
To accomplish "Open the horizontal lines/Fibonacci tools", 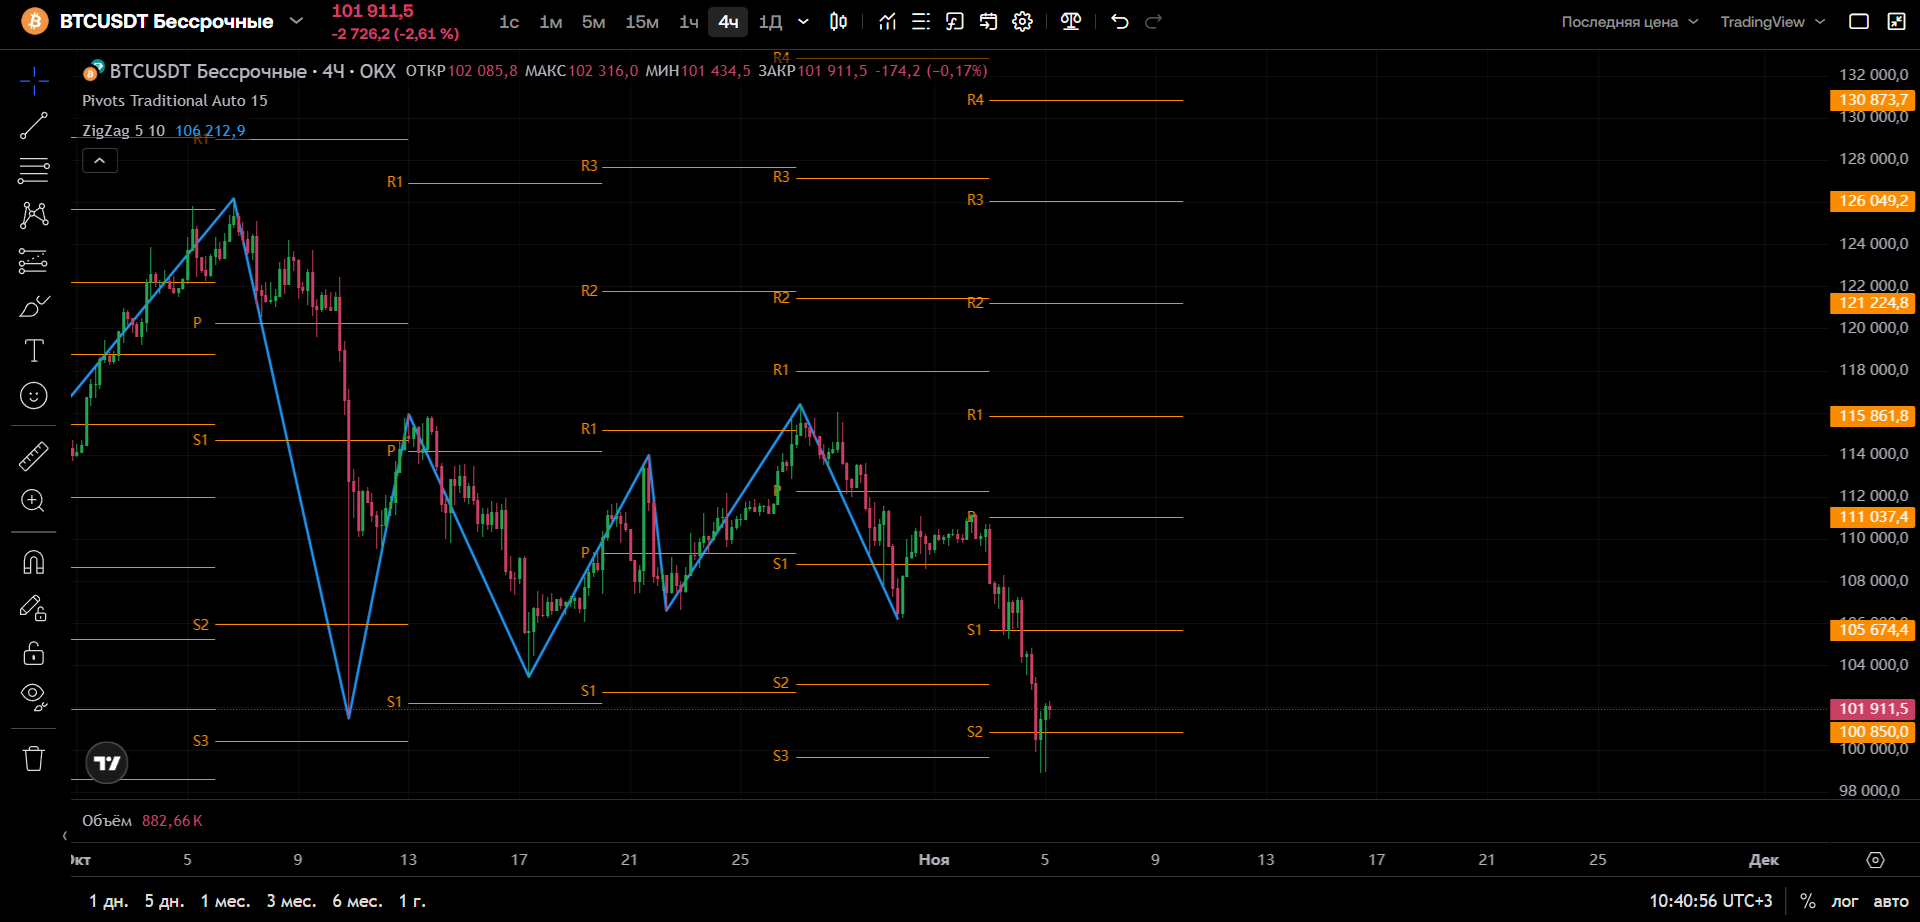I will click(34, 171).
